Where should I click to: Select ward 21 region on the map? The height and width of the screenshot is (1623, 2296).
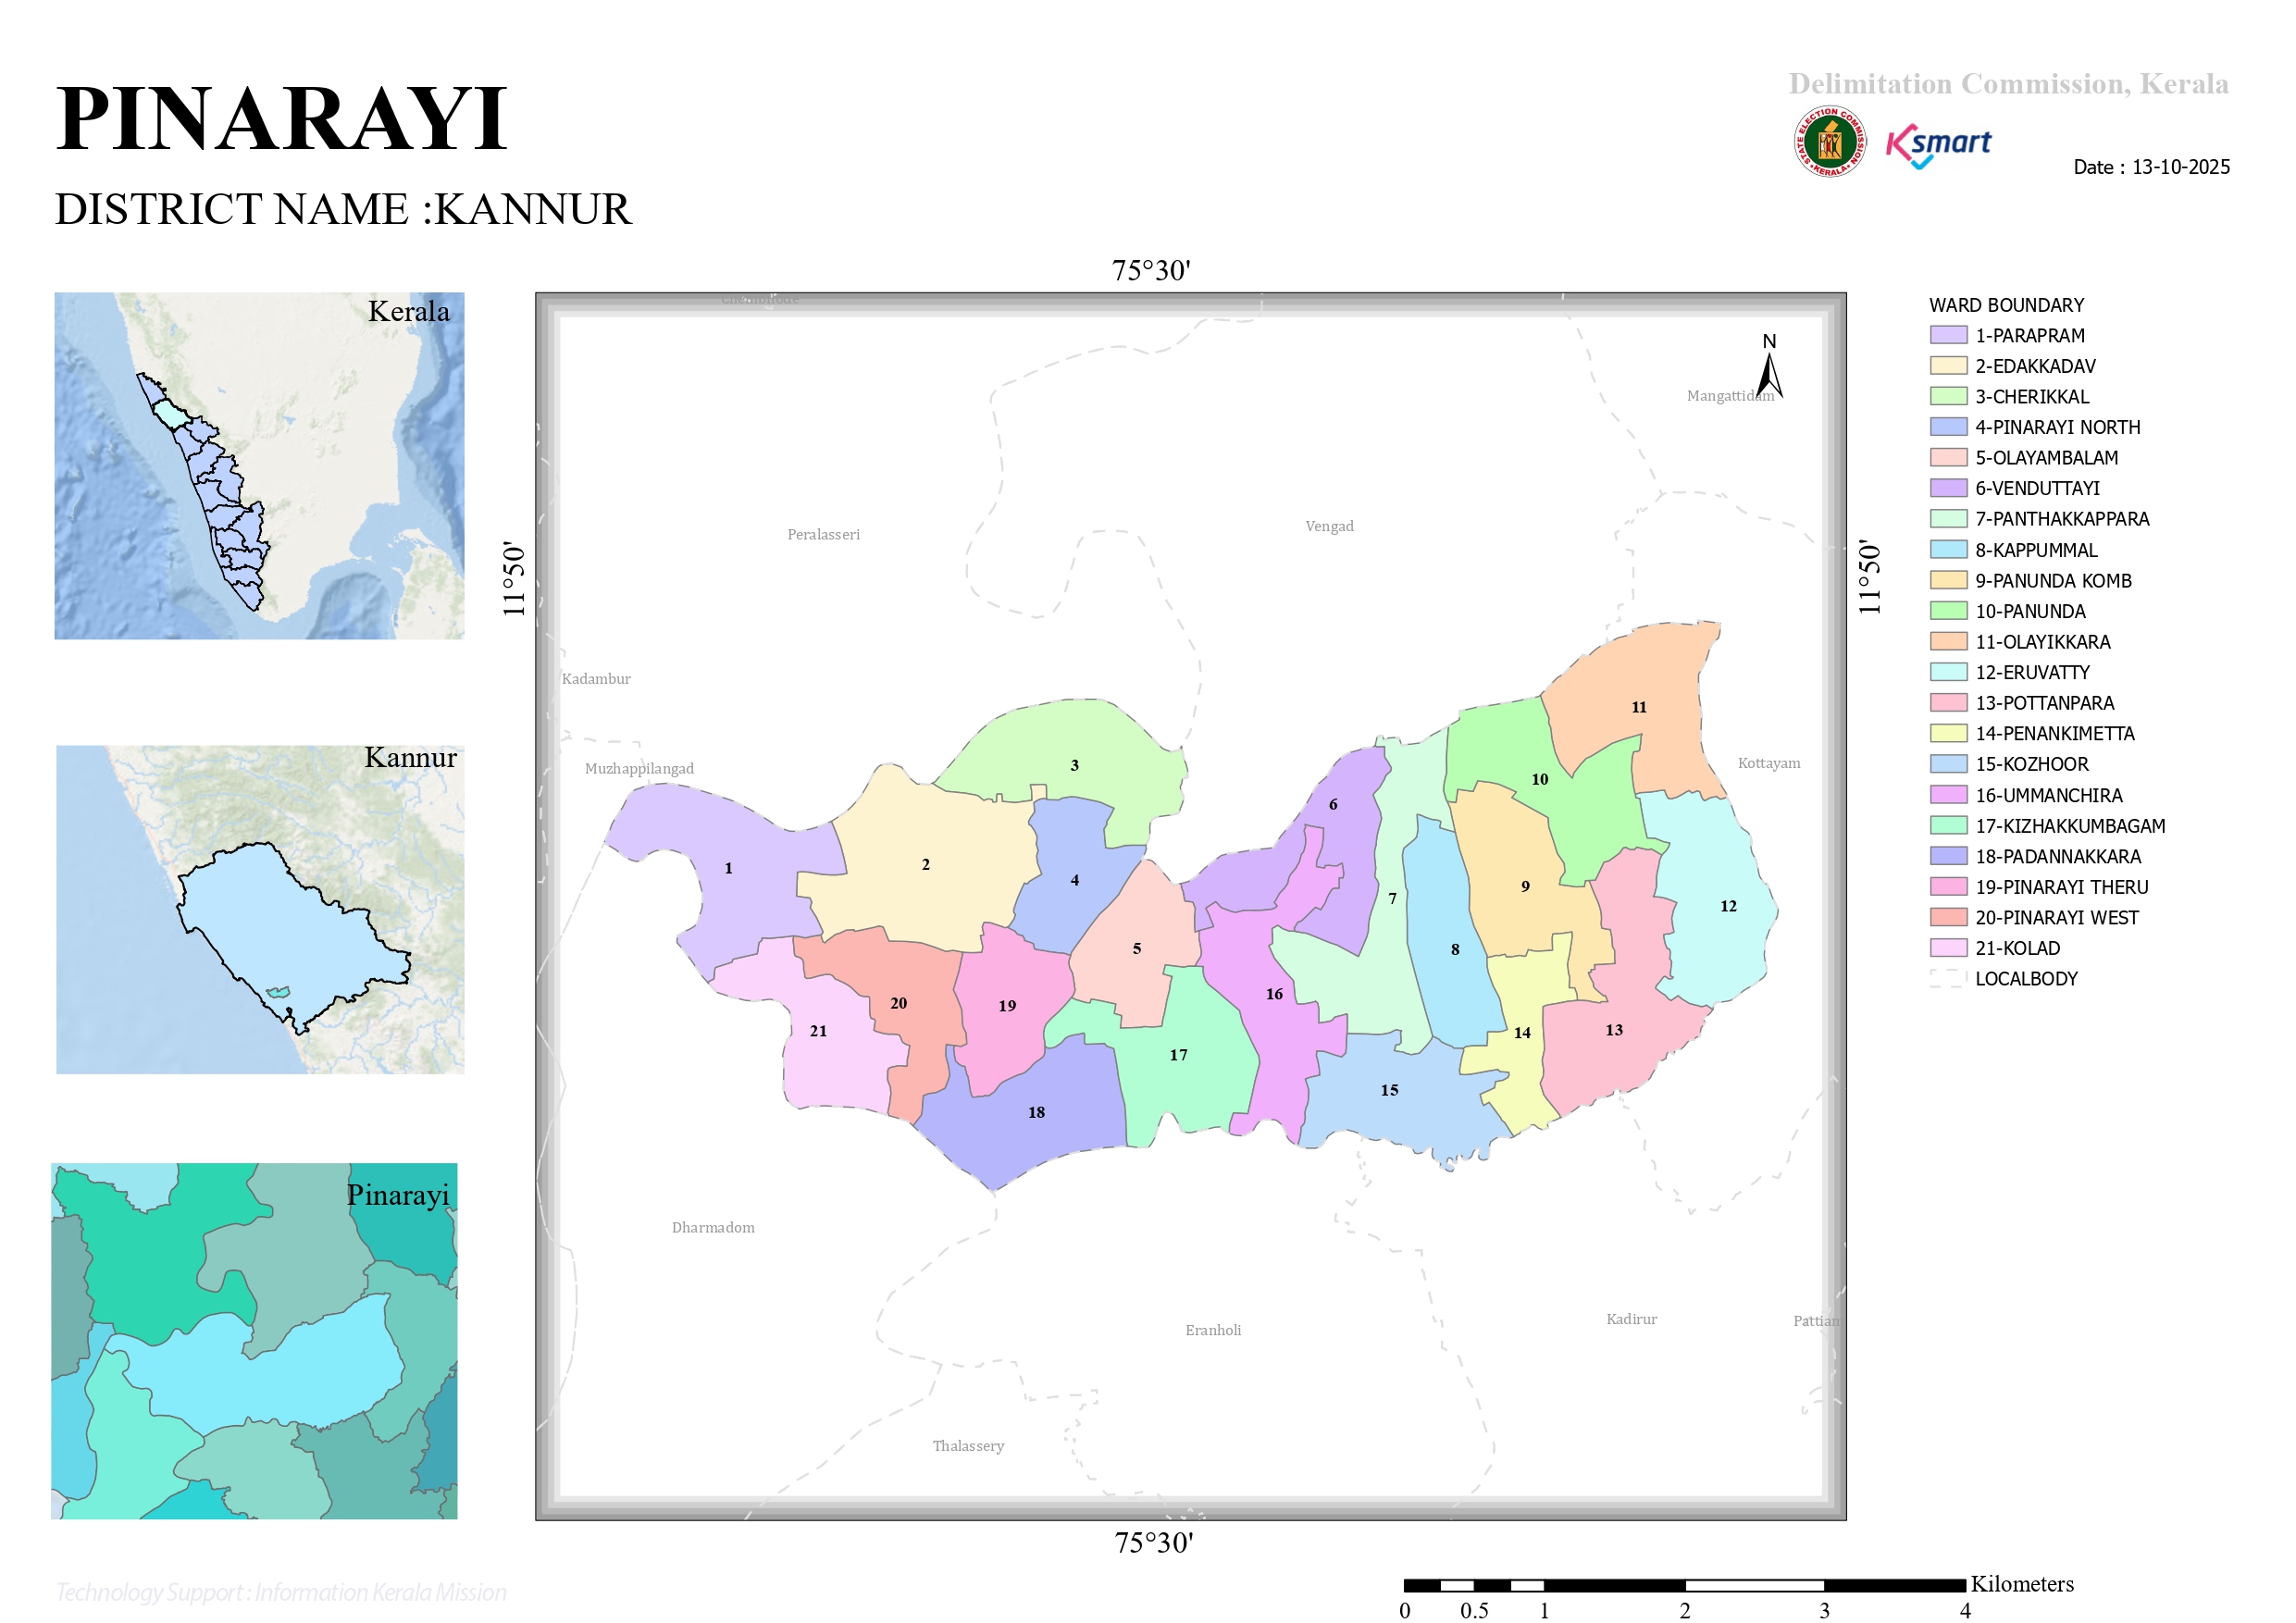[818, 1031]
